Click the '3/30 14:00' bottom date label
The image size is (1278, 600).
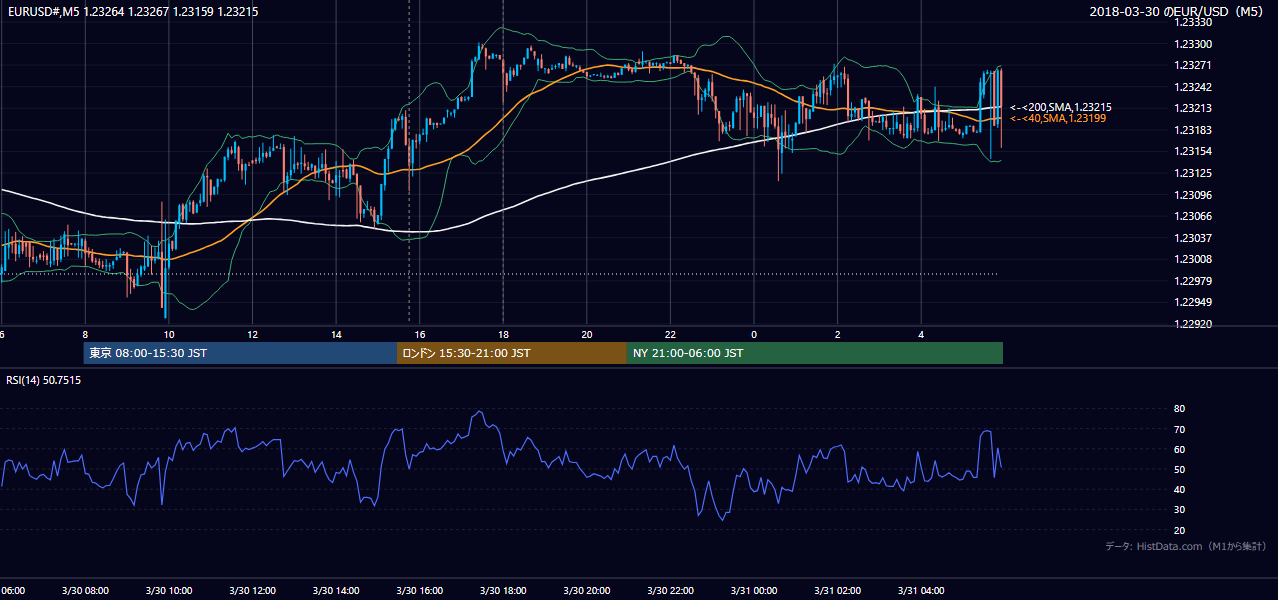point(336,591)
